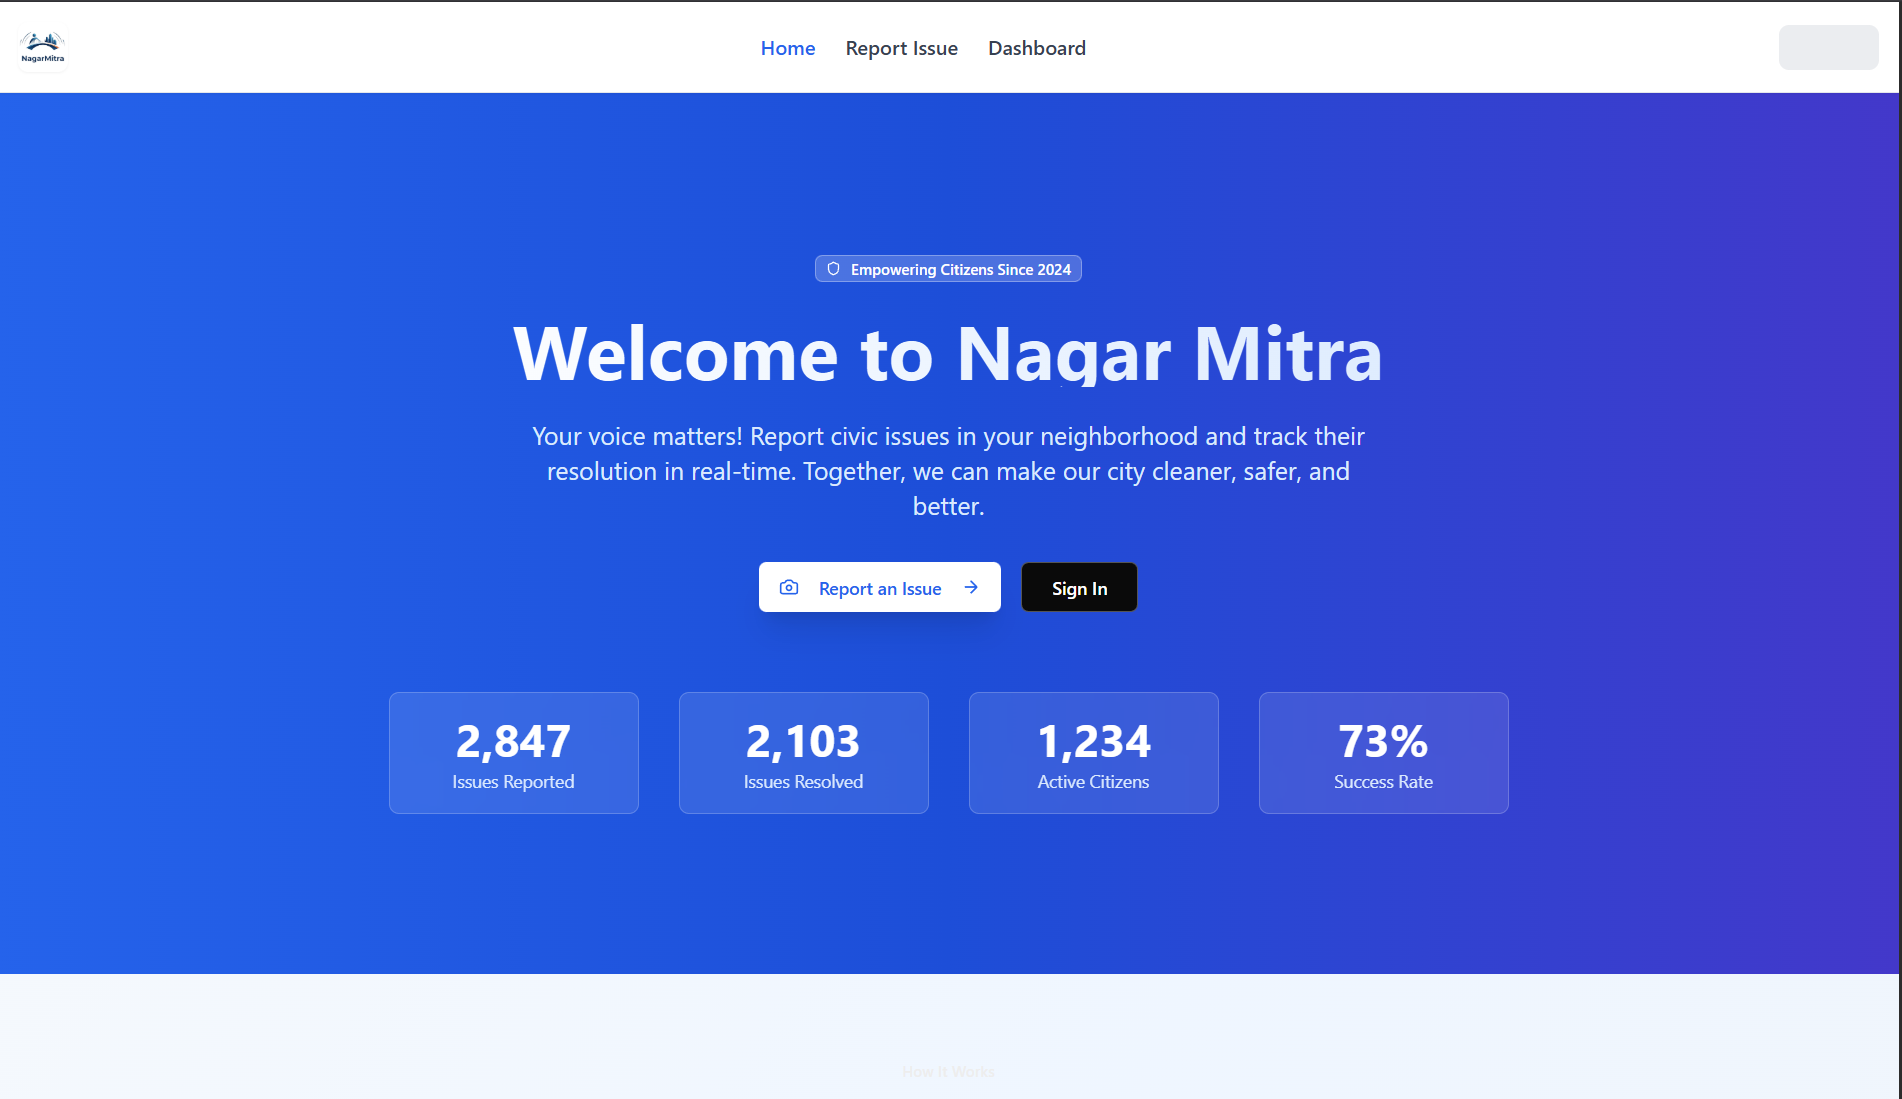Click the 73% figure
The height and width of the screenshot is (1099, 1902).
1383,741
